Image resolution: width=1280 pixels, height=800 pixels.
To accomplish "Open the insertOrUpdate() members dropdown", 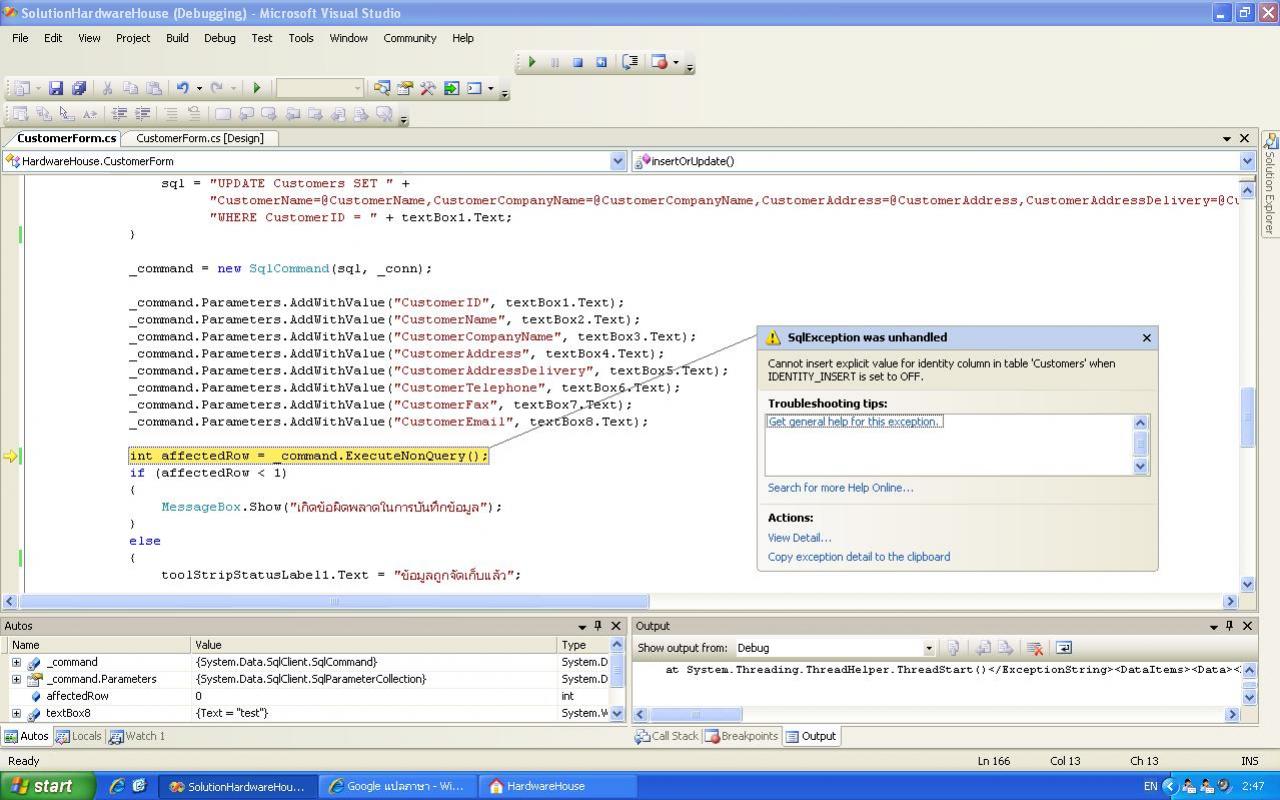I will coord(1247,161).
